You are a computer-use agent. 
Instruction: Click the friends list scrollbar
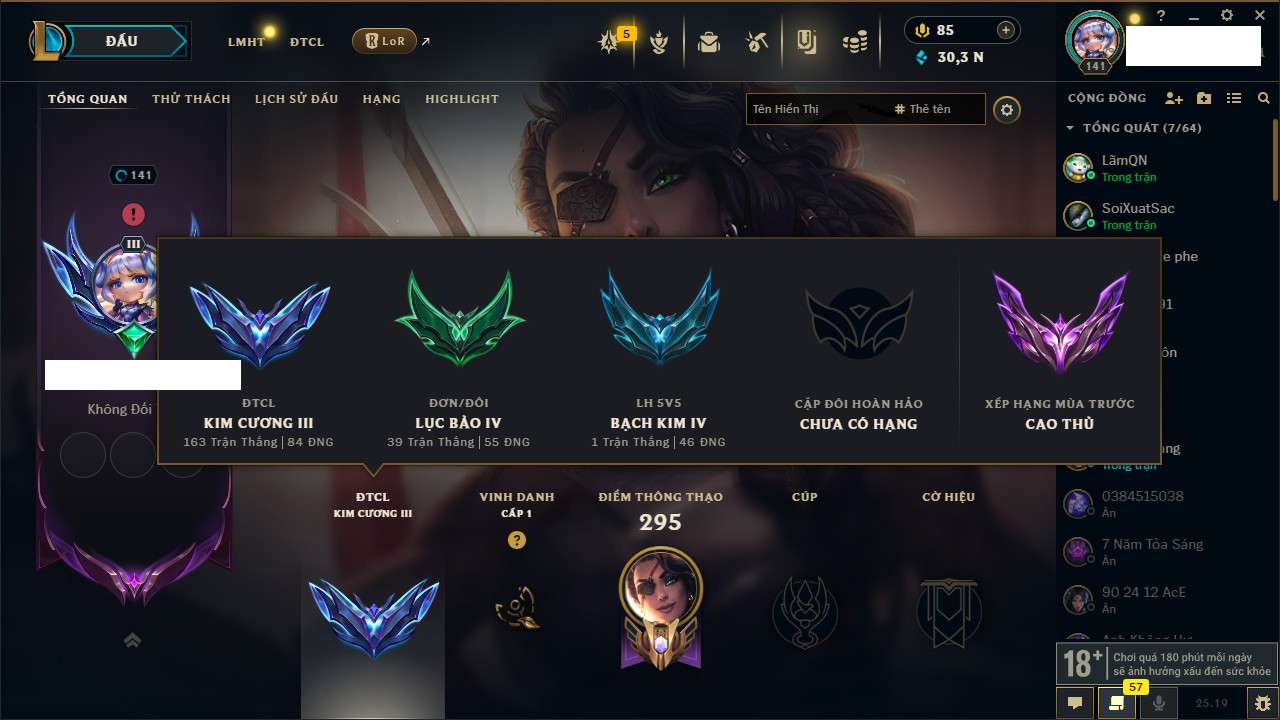pyautogui.click(x=1274, y=160)
